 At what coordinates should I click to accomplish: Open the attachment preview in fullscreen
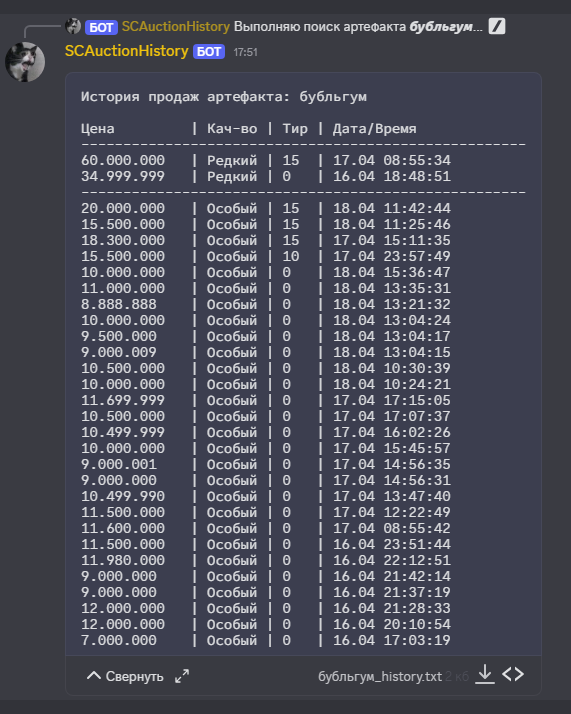pos(182,676)
